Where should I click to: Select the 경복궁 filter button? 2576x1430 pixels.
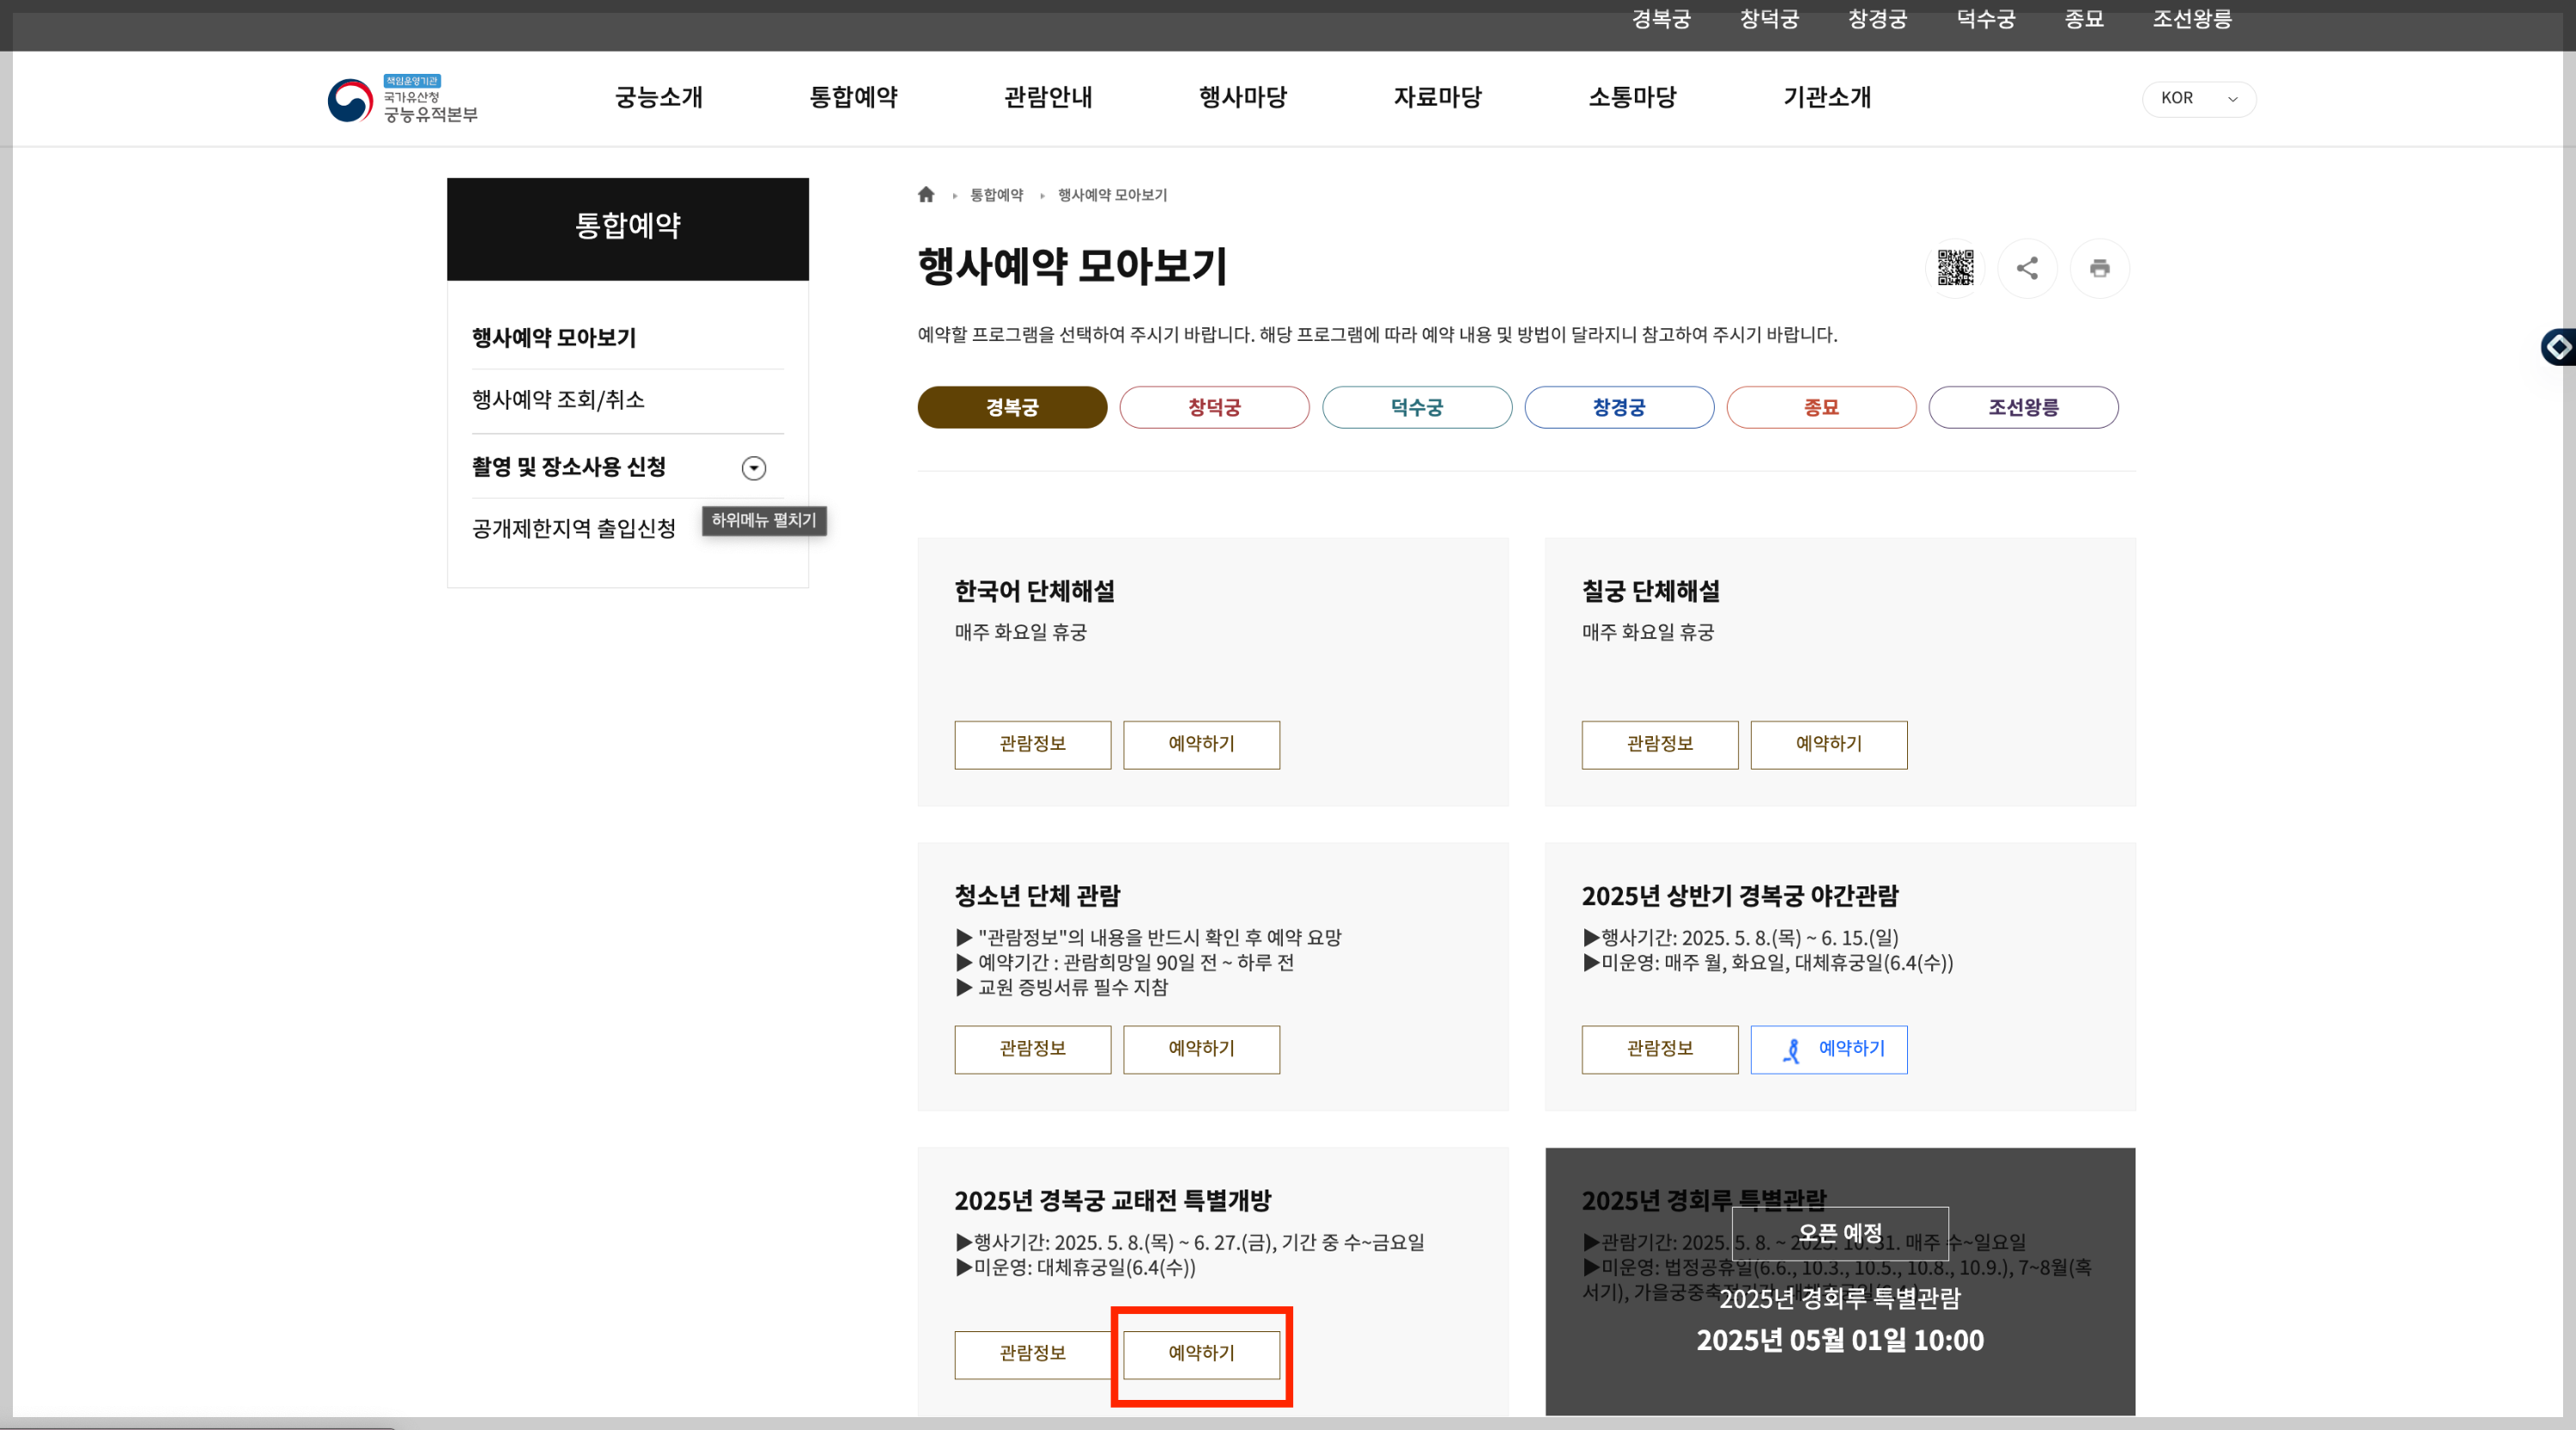point(1012,407)
